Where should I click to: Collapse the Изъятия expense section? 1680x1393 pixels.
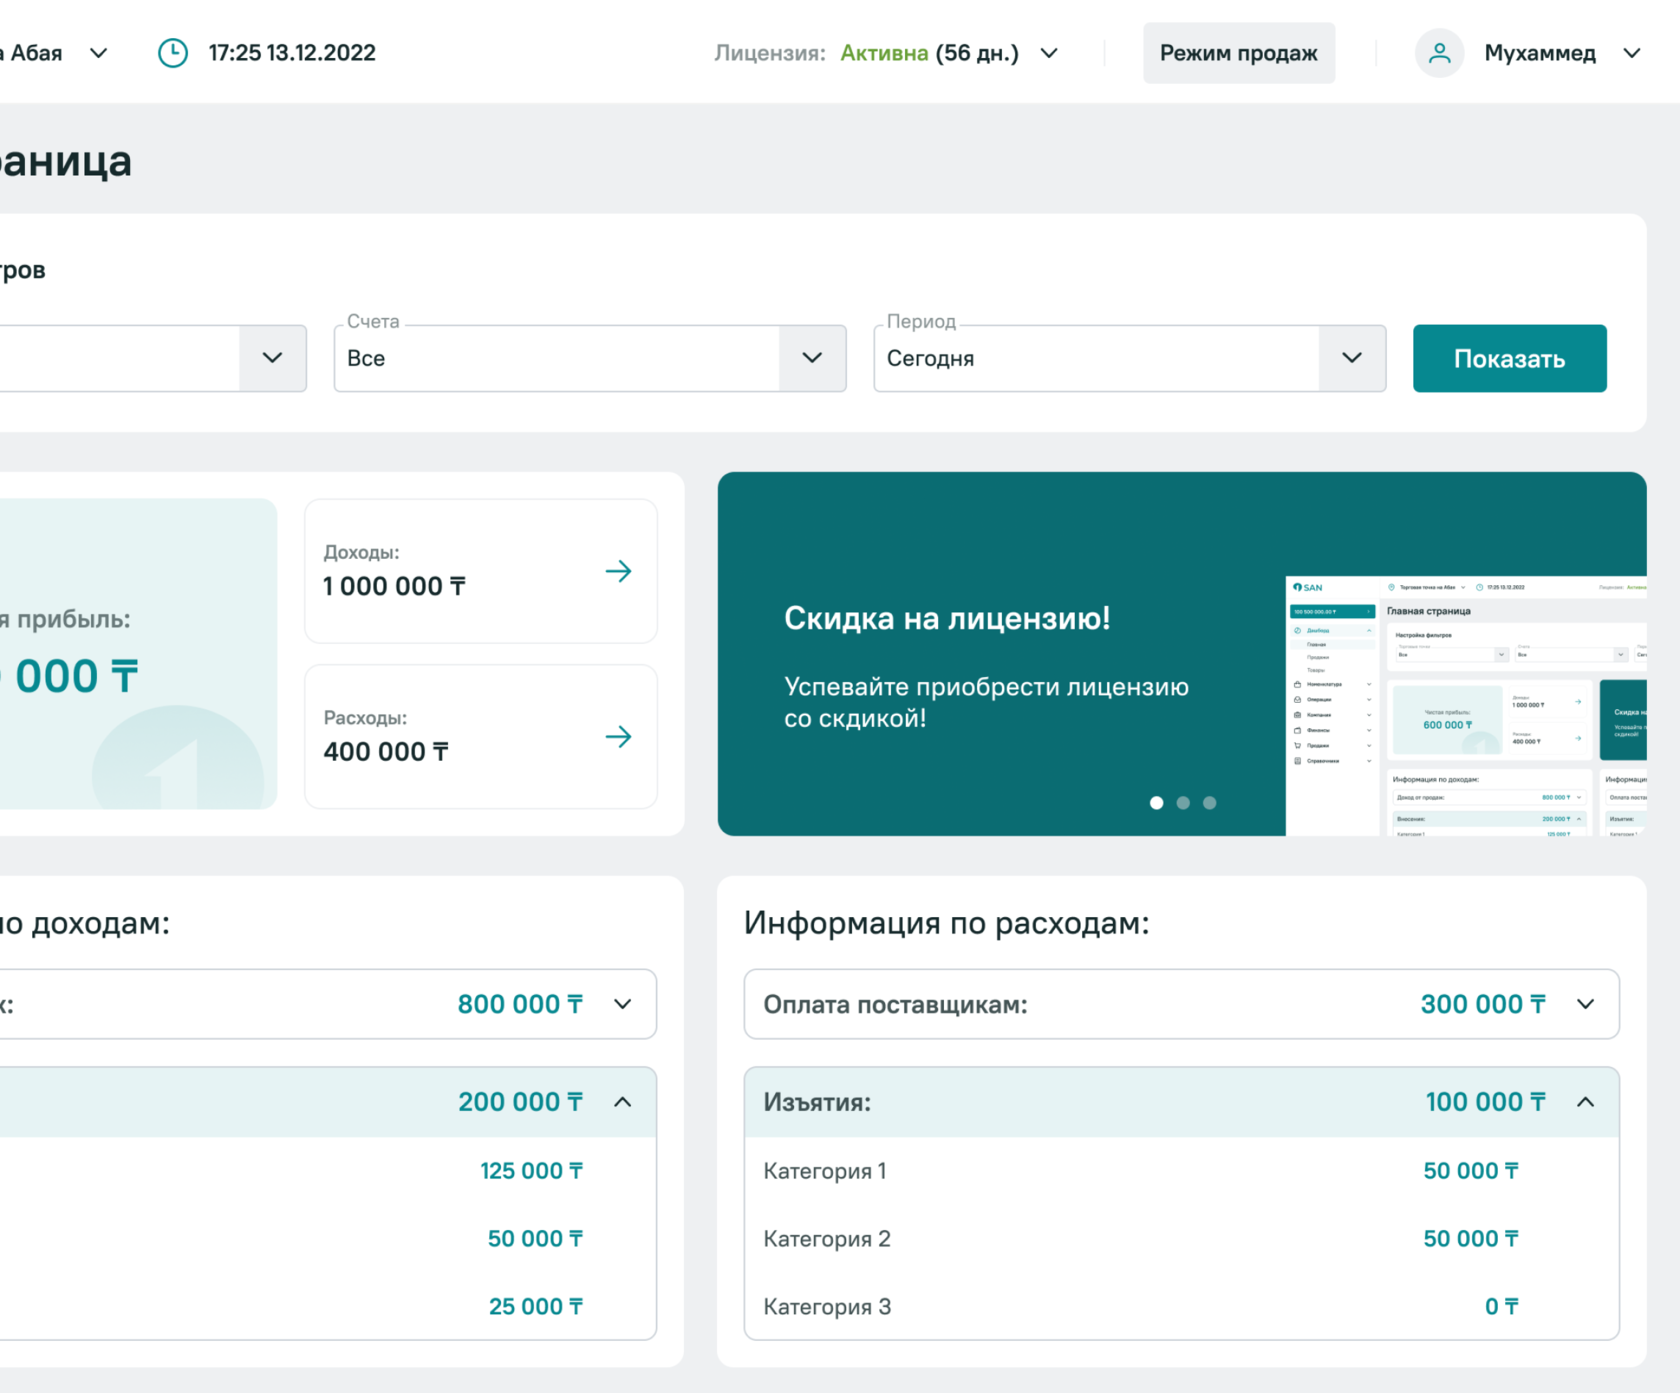coord(1585,1102)
